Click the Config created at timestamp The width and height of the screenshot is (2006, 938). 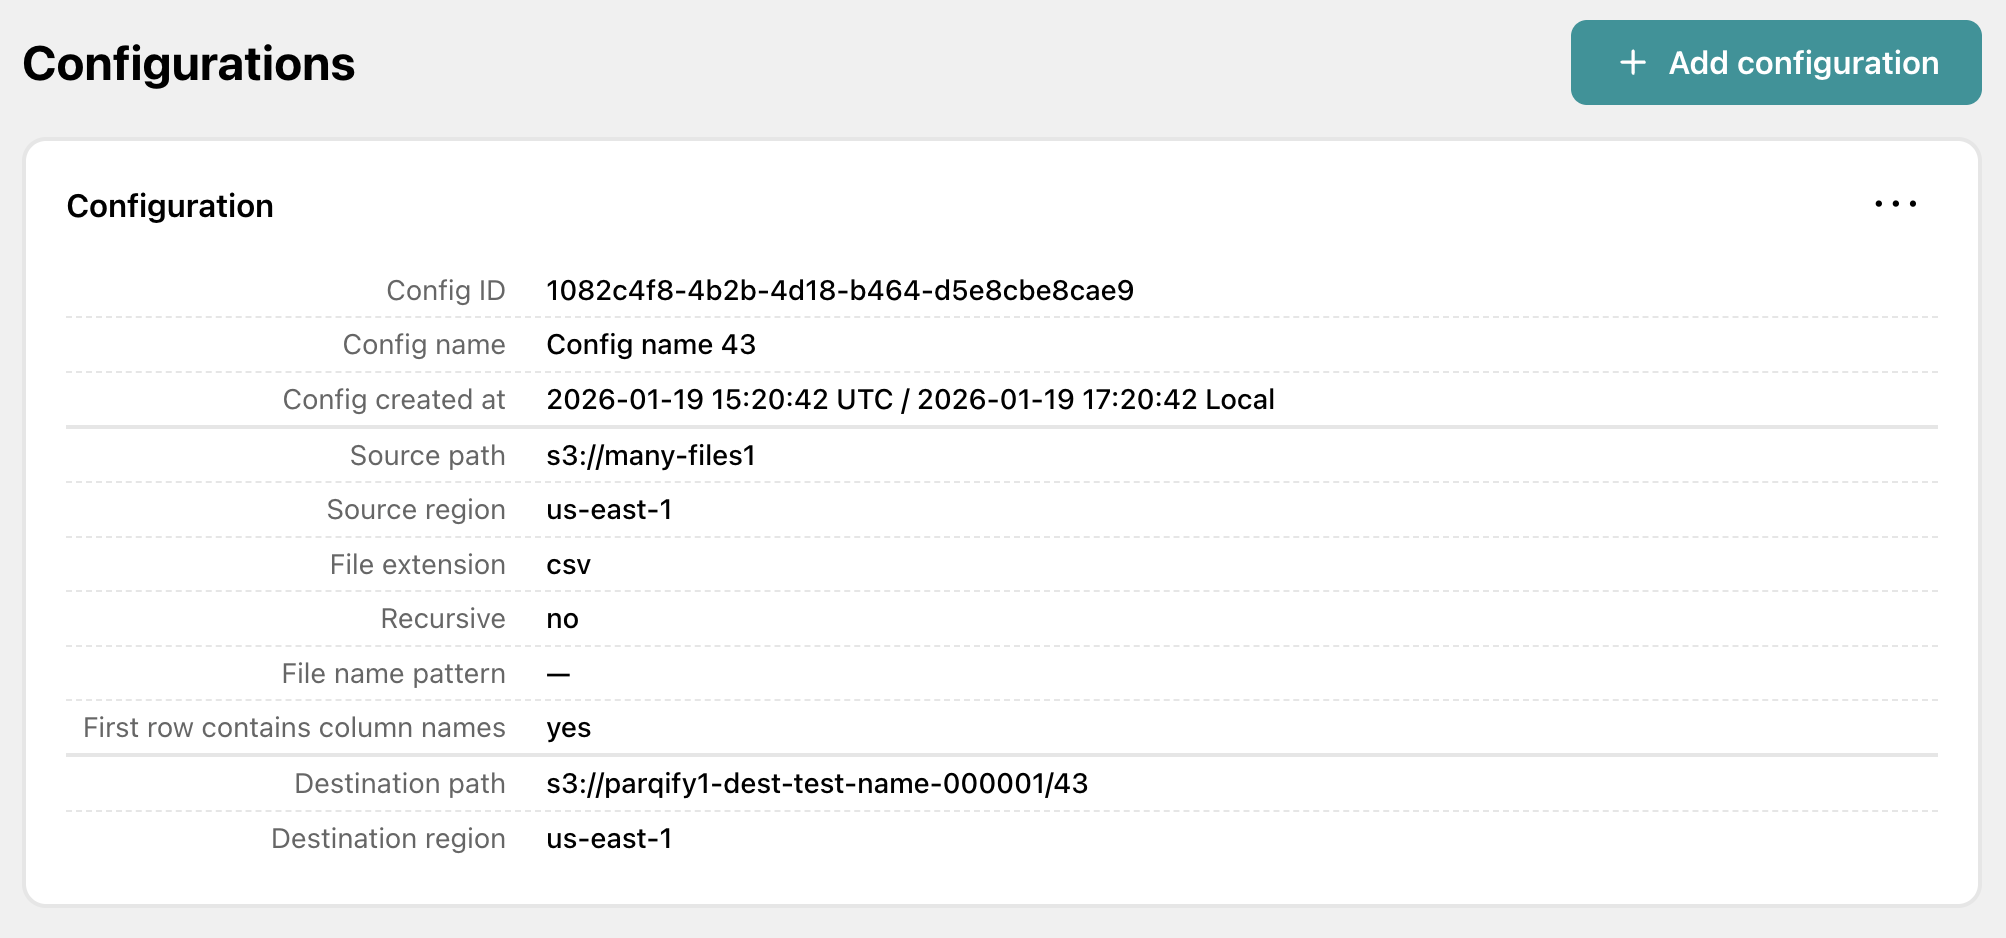click(910, 399)
